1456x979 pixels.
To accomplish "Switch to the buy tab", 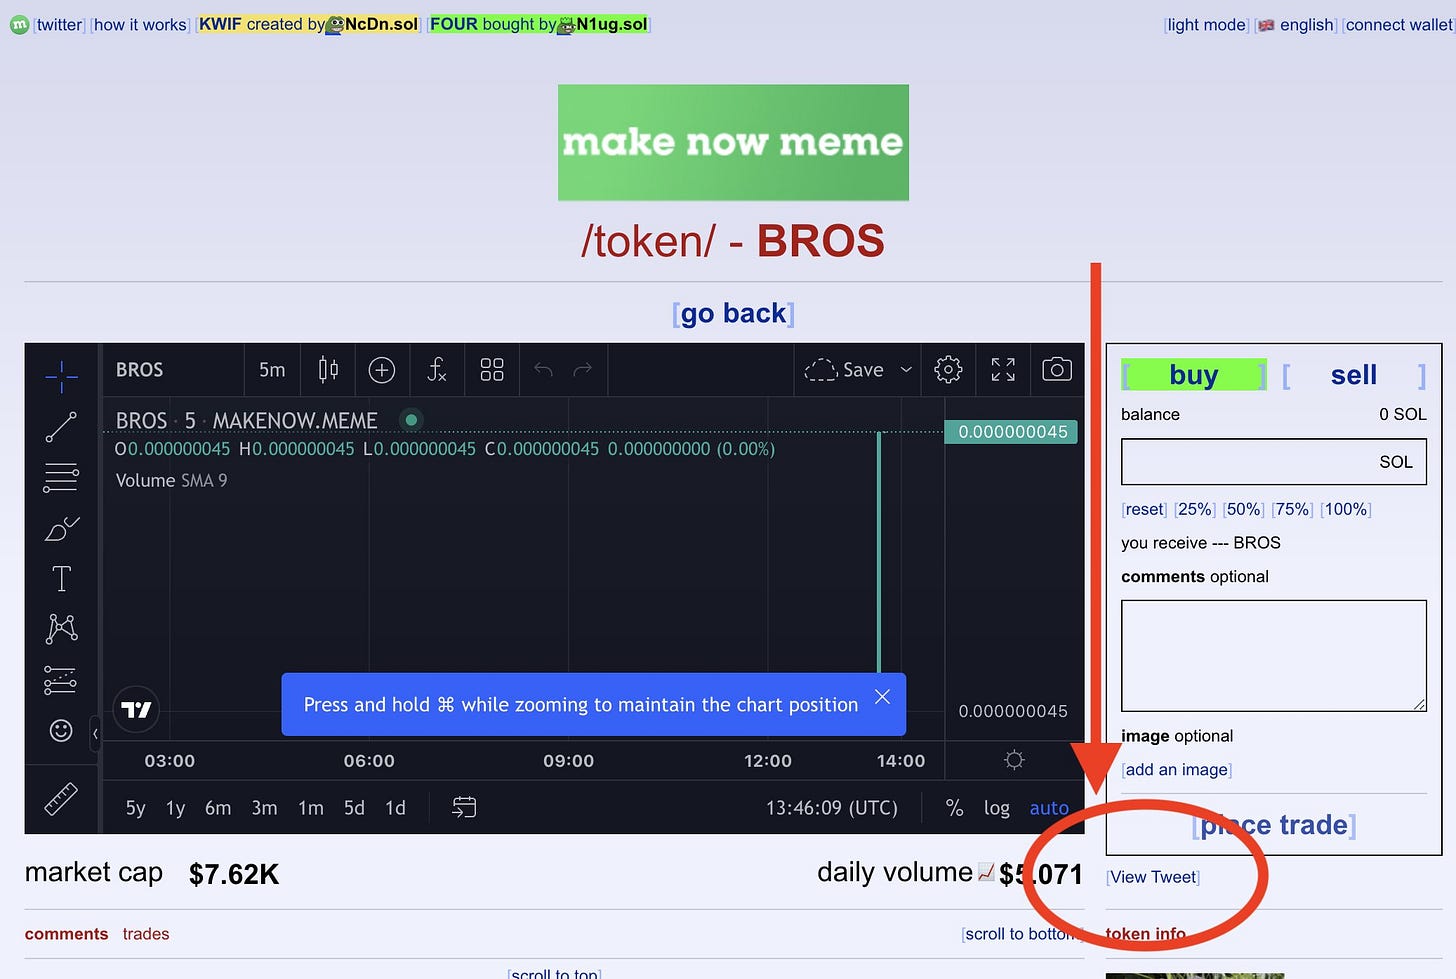I will (x=1194, y=375).
